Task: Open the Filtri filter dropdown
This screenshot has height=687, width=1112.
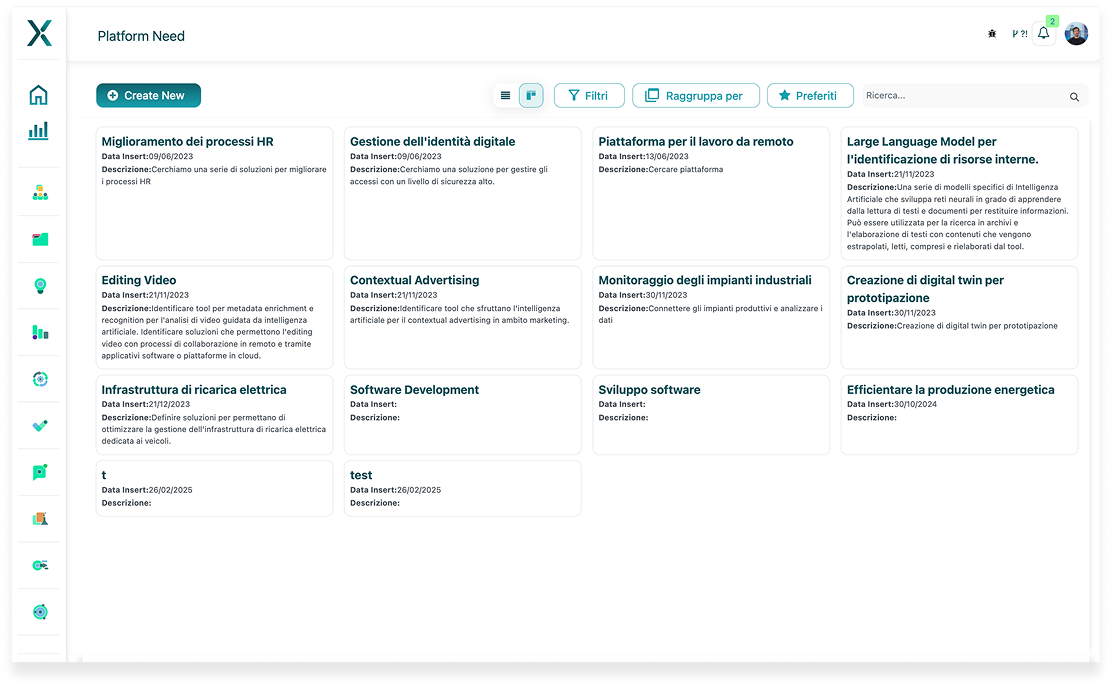Action: (x=589, y=96)
